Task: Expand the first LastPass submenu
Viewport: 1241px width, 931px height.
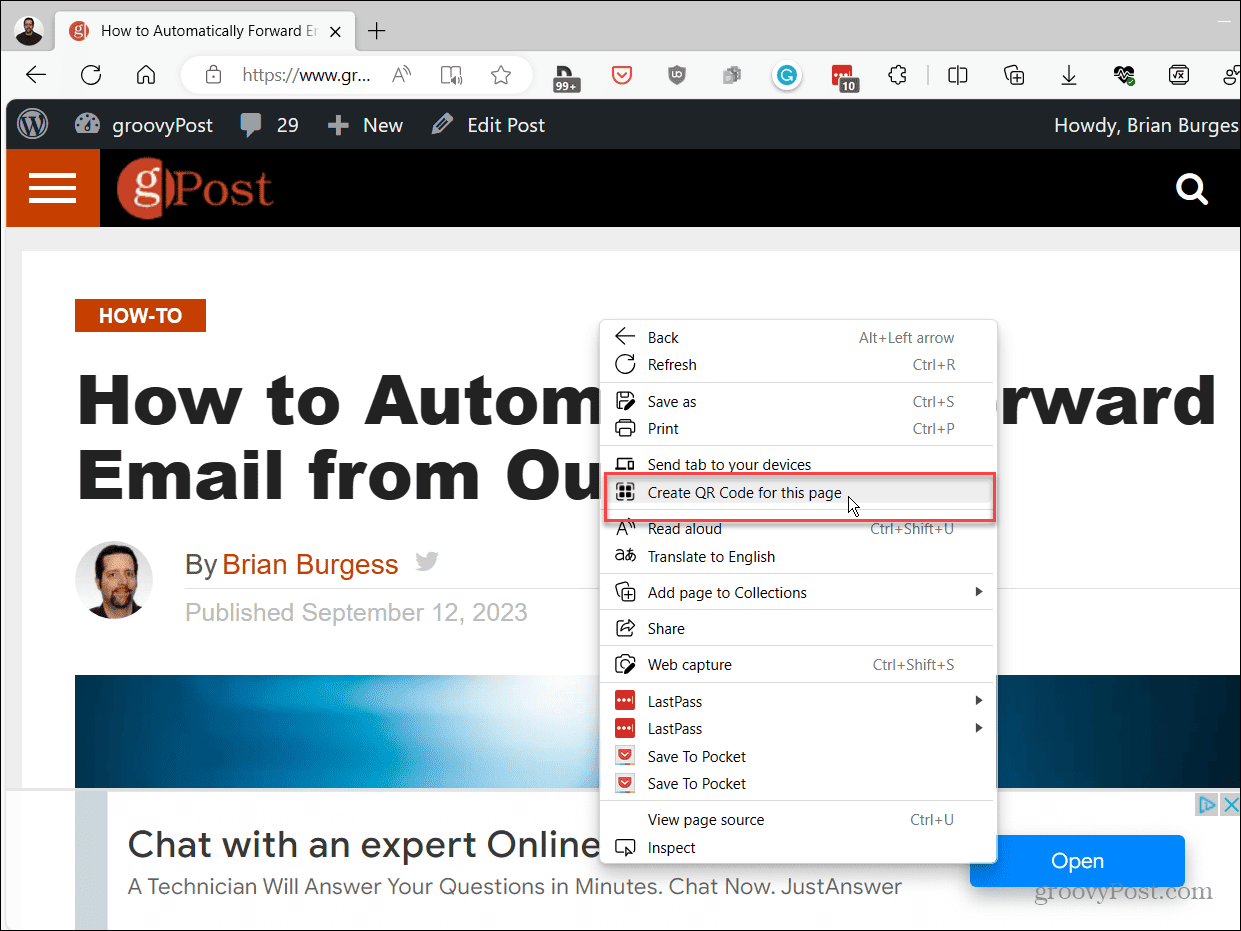Action: (979, 701)
